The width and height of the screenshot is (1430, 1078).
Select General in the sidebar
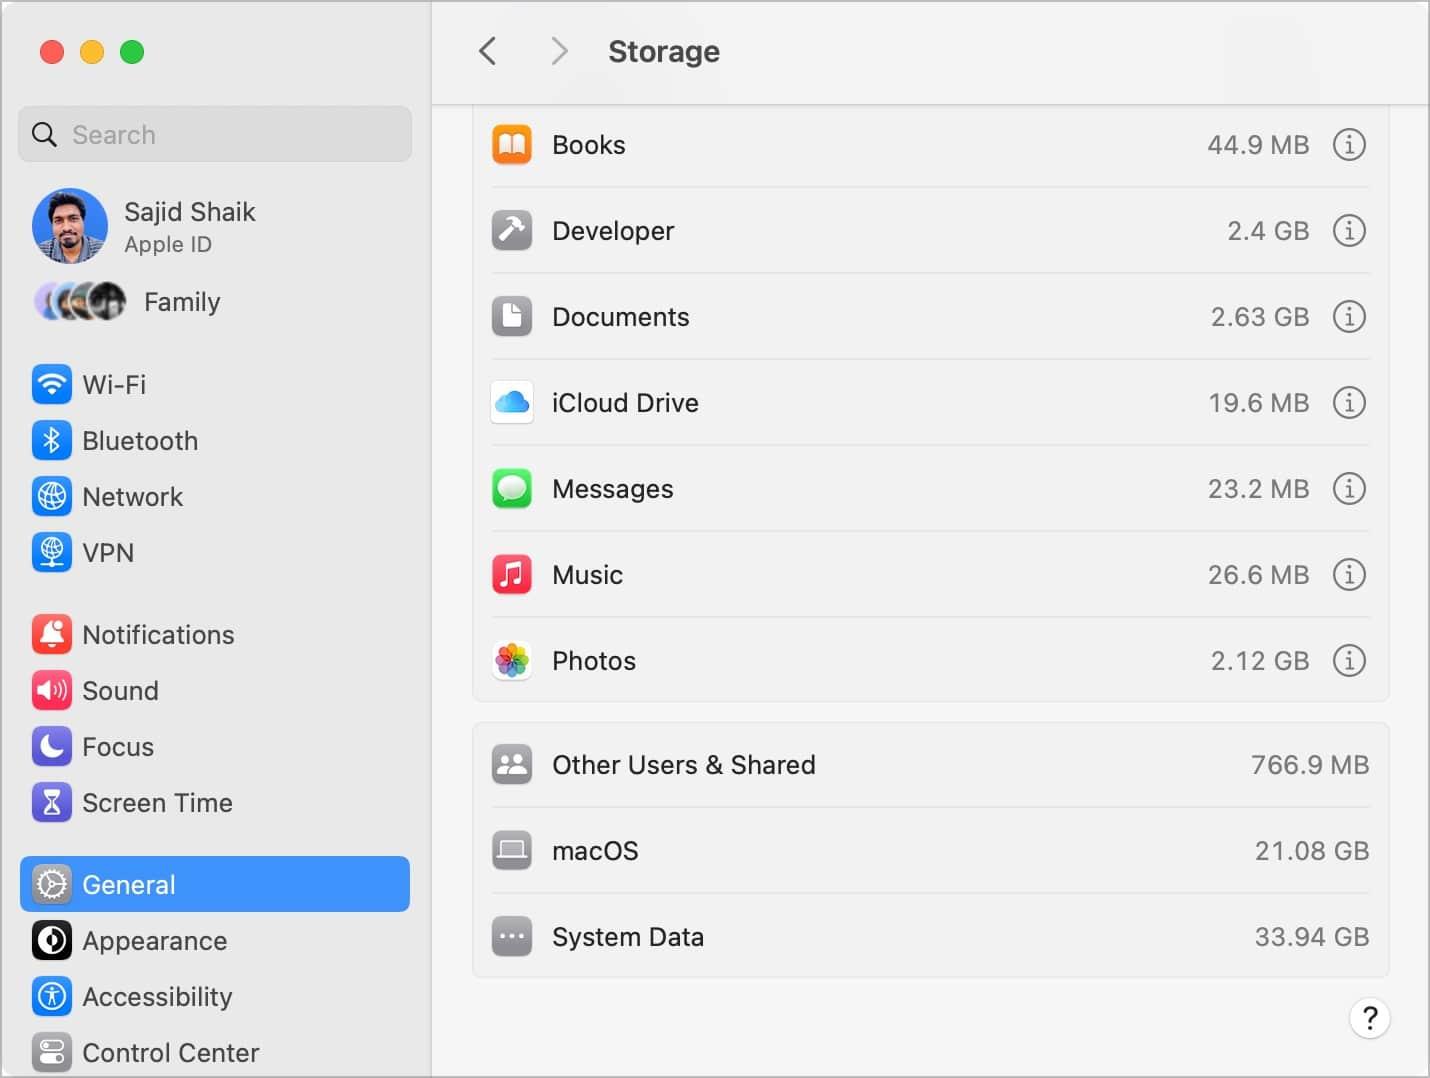tap(215, 884)
